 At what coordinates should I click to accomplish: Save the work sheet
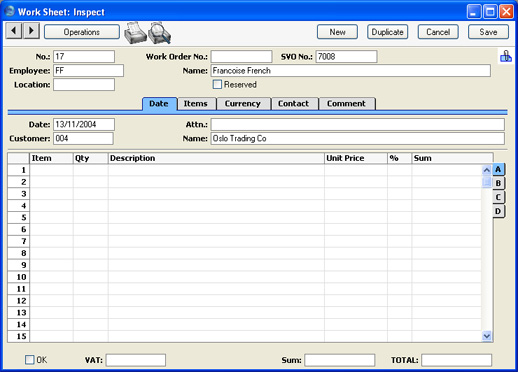click(488, 32)
